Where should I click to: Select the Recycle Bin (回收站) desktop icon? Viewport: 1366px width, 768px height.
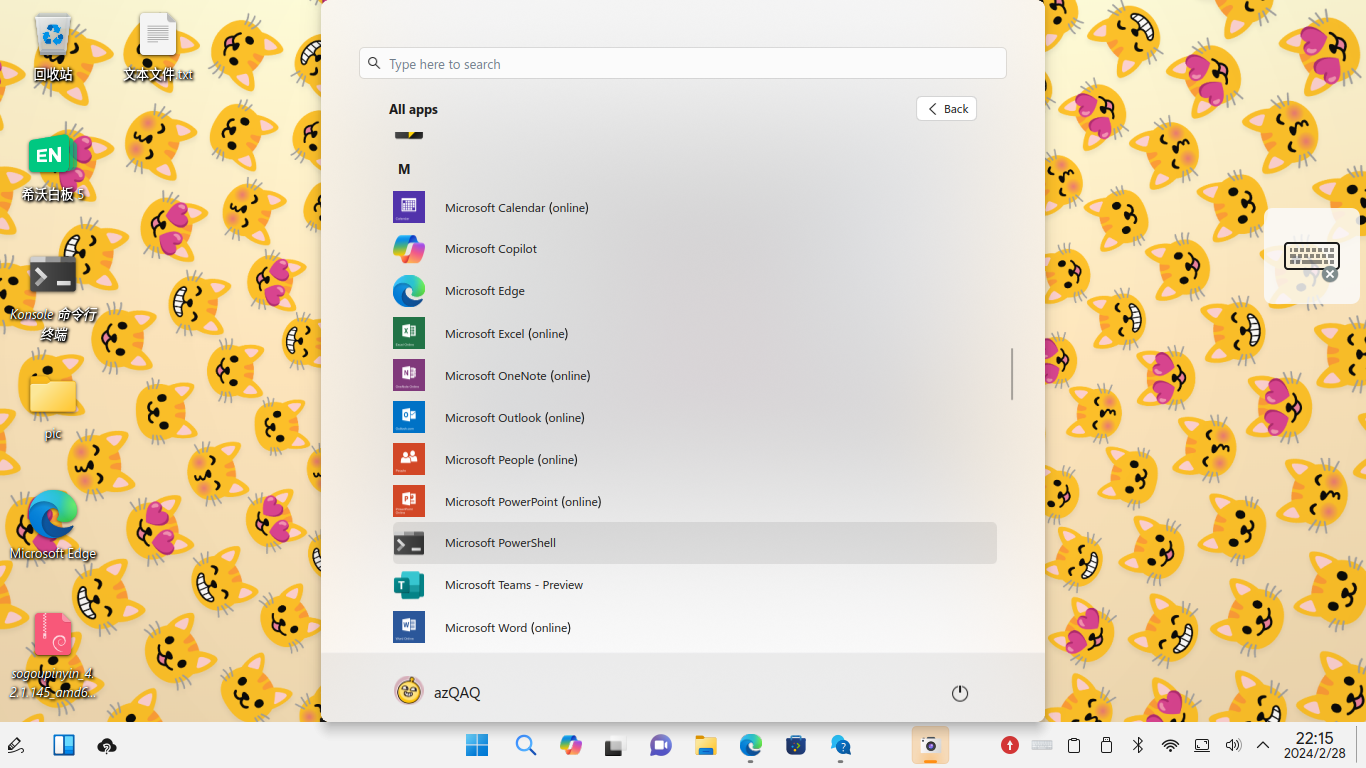(x=53, y=47)
